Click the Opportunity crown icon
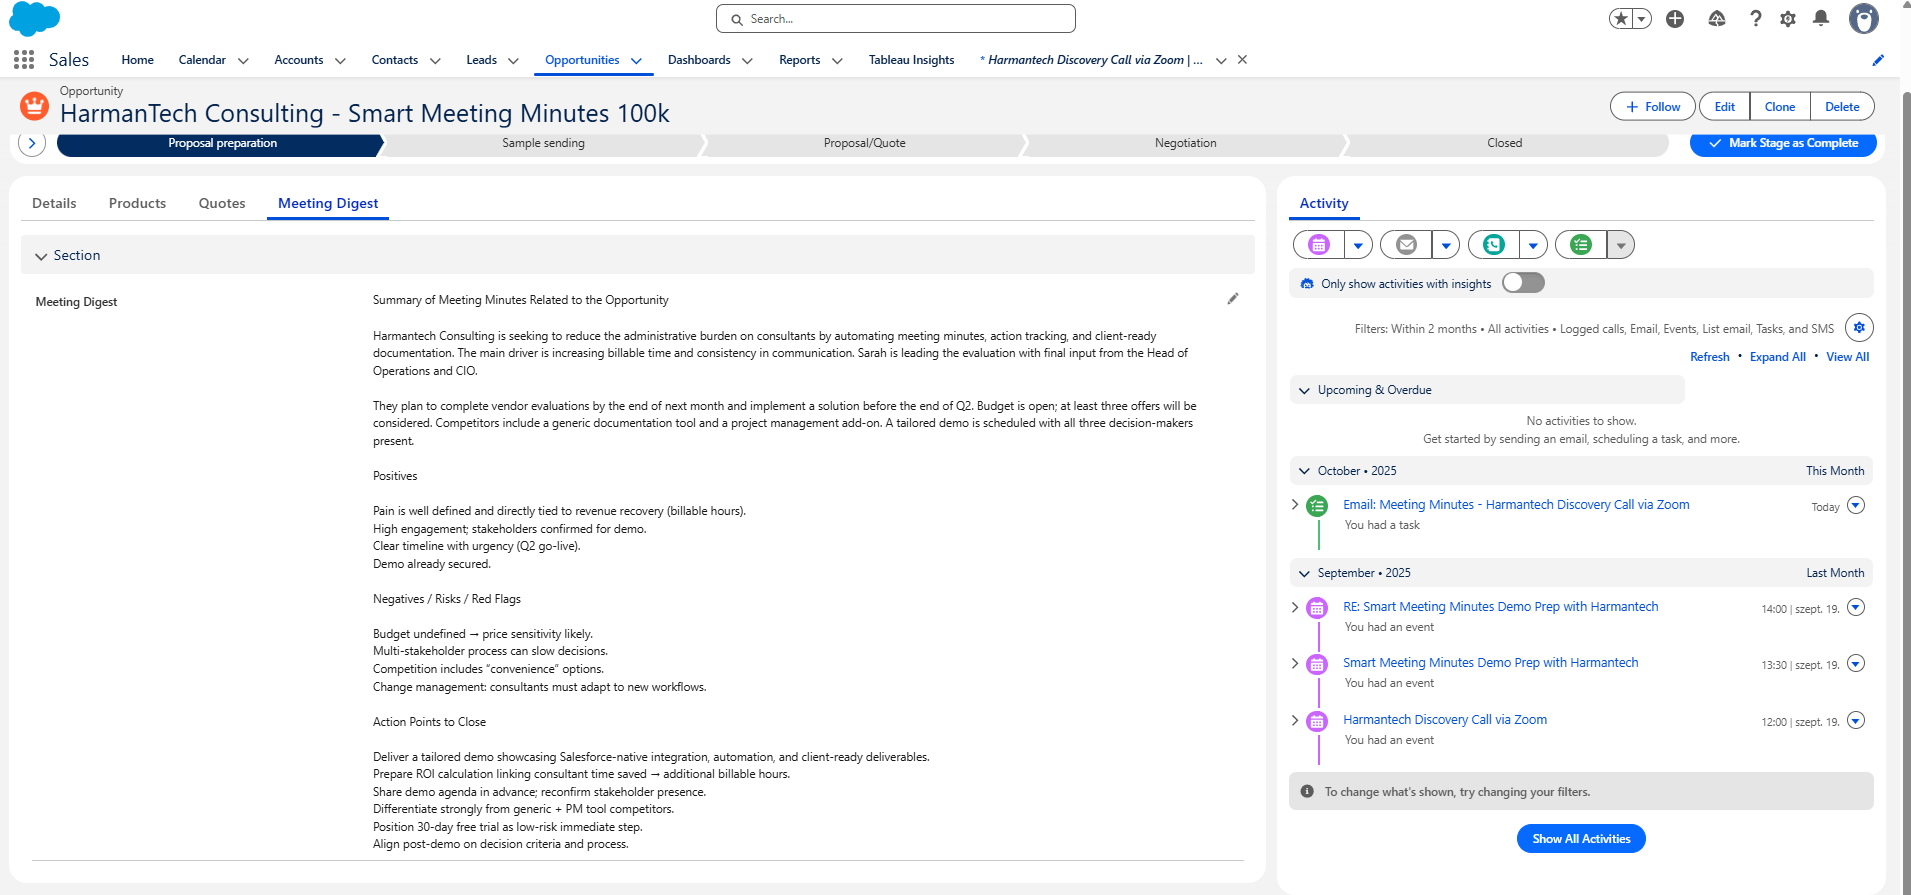The height and width of the screenshot is (895, 1911). click(35, 104)
